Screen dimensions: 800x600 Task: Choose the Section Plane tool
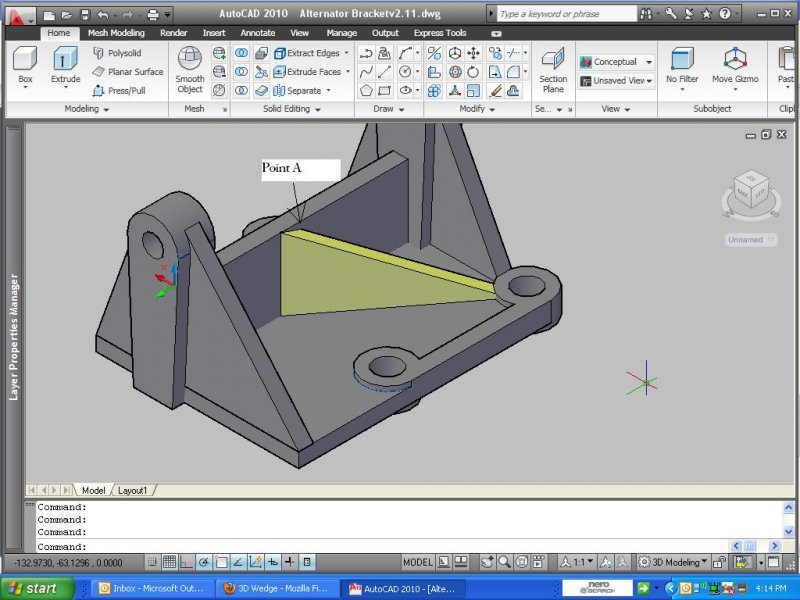(553, 61)
